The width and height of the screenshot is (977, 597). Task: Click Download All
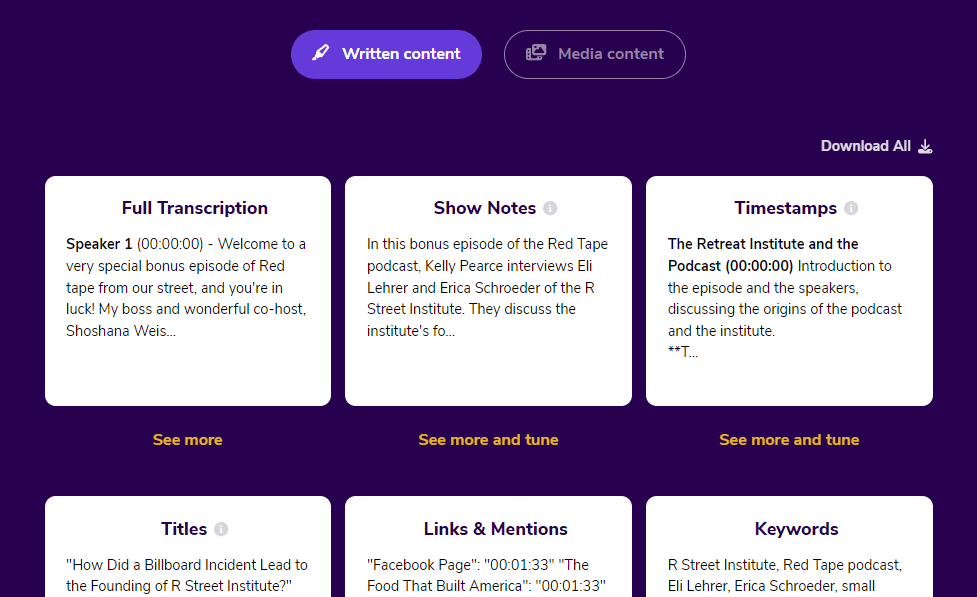865,146
